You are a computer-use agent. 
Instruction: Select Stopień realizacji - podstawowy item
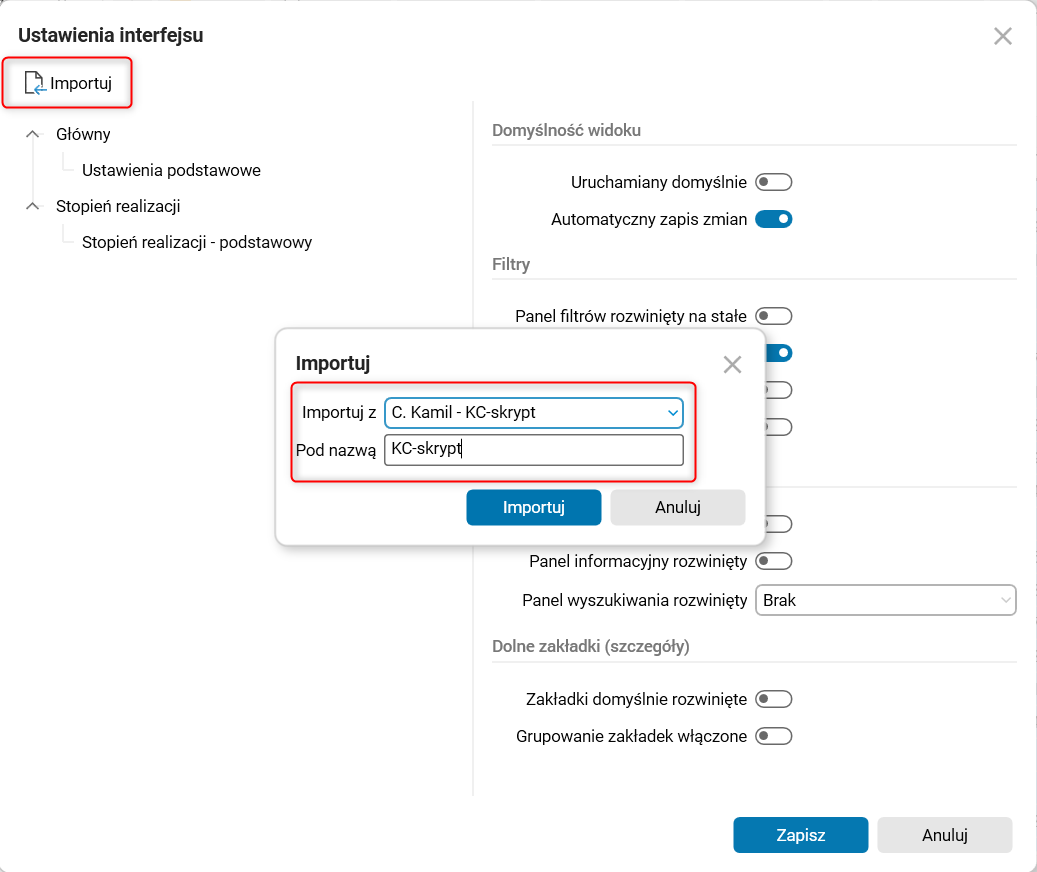click(x=197, y=242)
